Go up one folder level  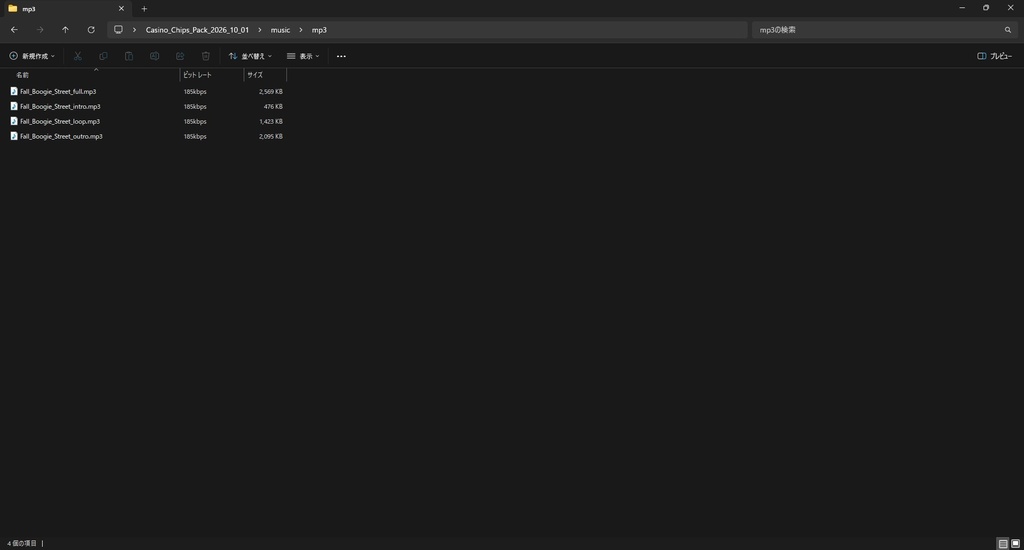[65, 29]
